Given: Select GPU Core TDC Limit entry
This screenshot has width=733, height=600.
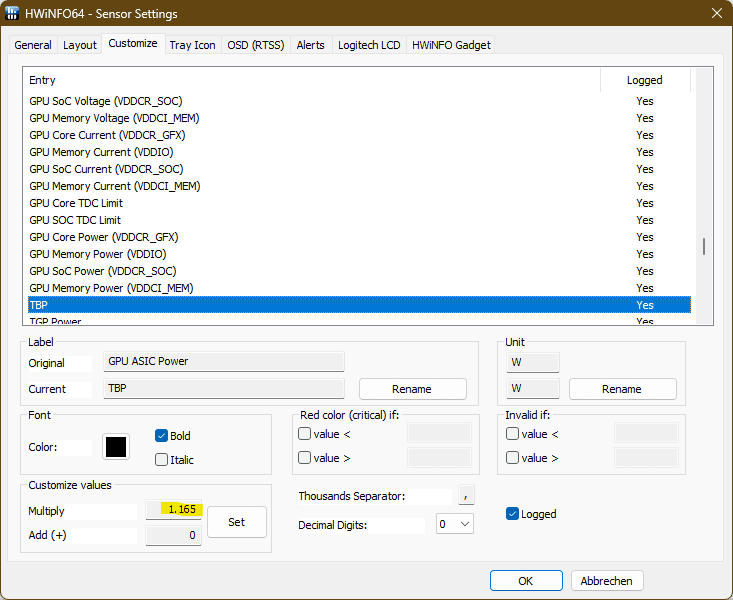Looking at the screenshot, I should pos(359,203).
